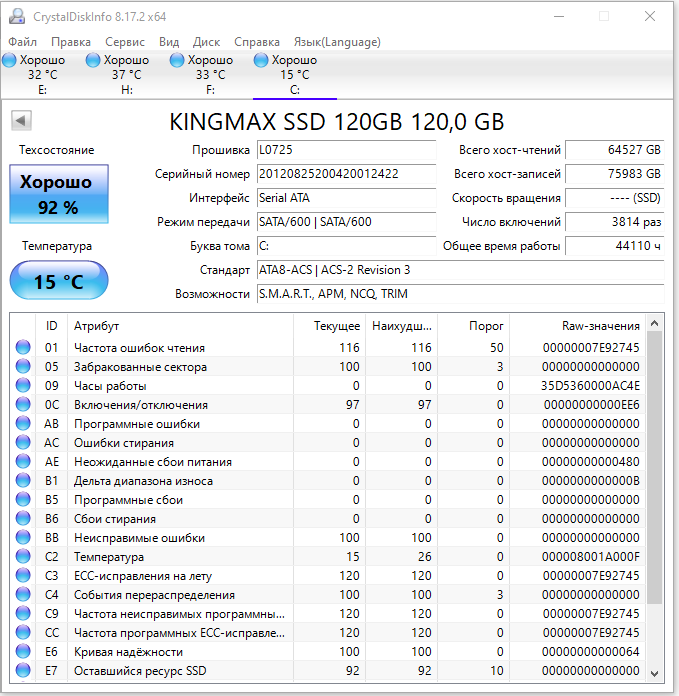Click the Интерфейс Serial ATA field
The image size is (679, 696).
click(x=346, y=198)
